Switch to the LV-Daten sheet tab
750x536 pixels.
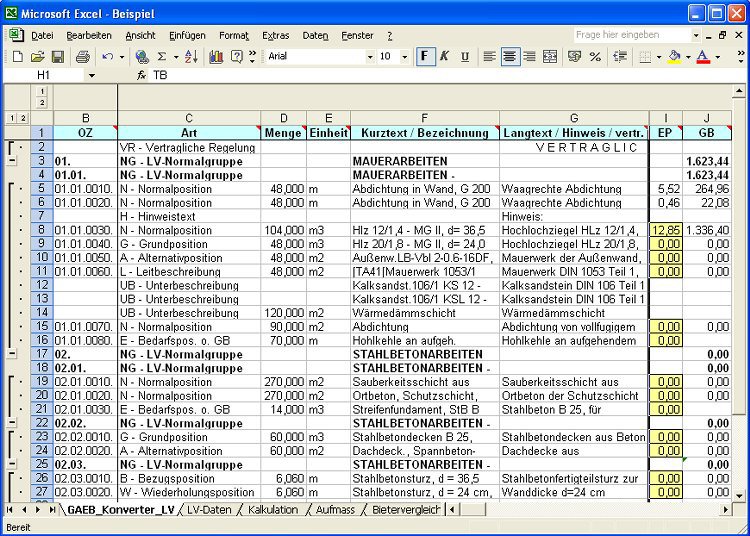[209, 510]
